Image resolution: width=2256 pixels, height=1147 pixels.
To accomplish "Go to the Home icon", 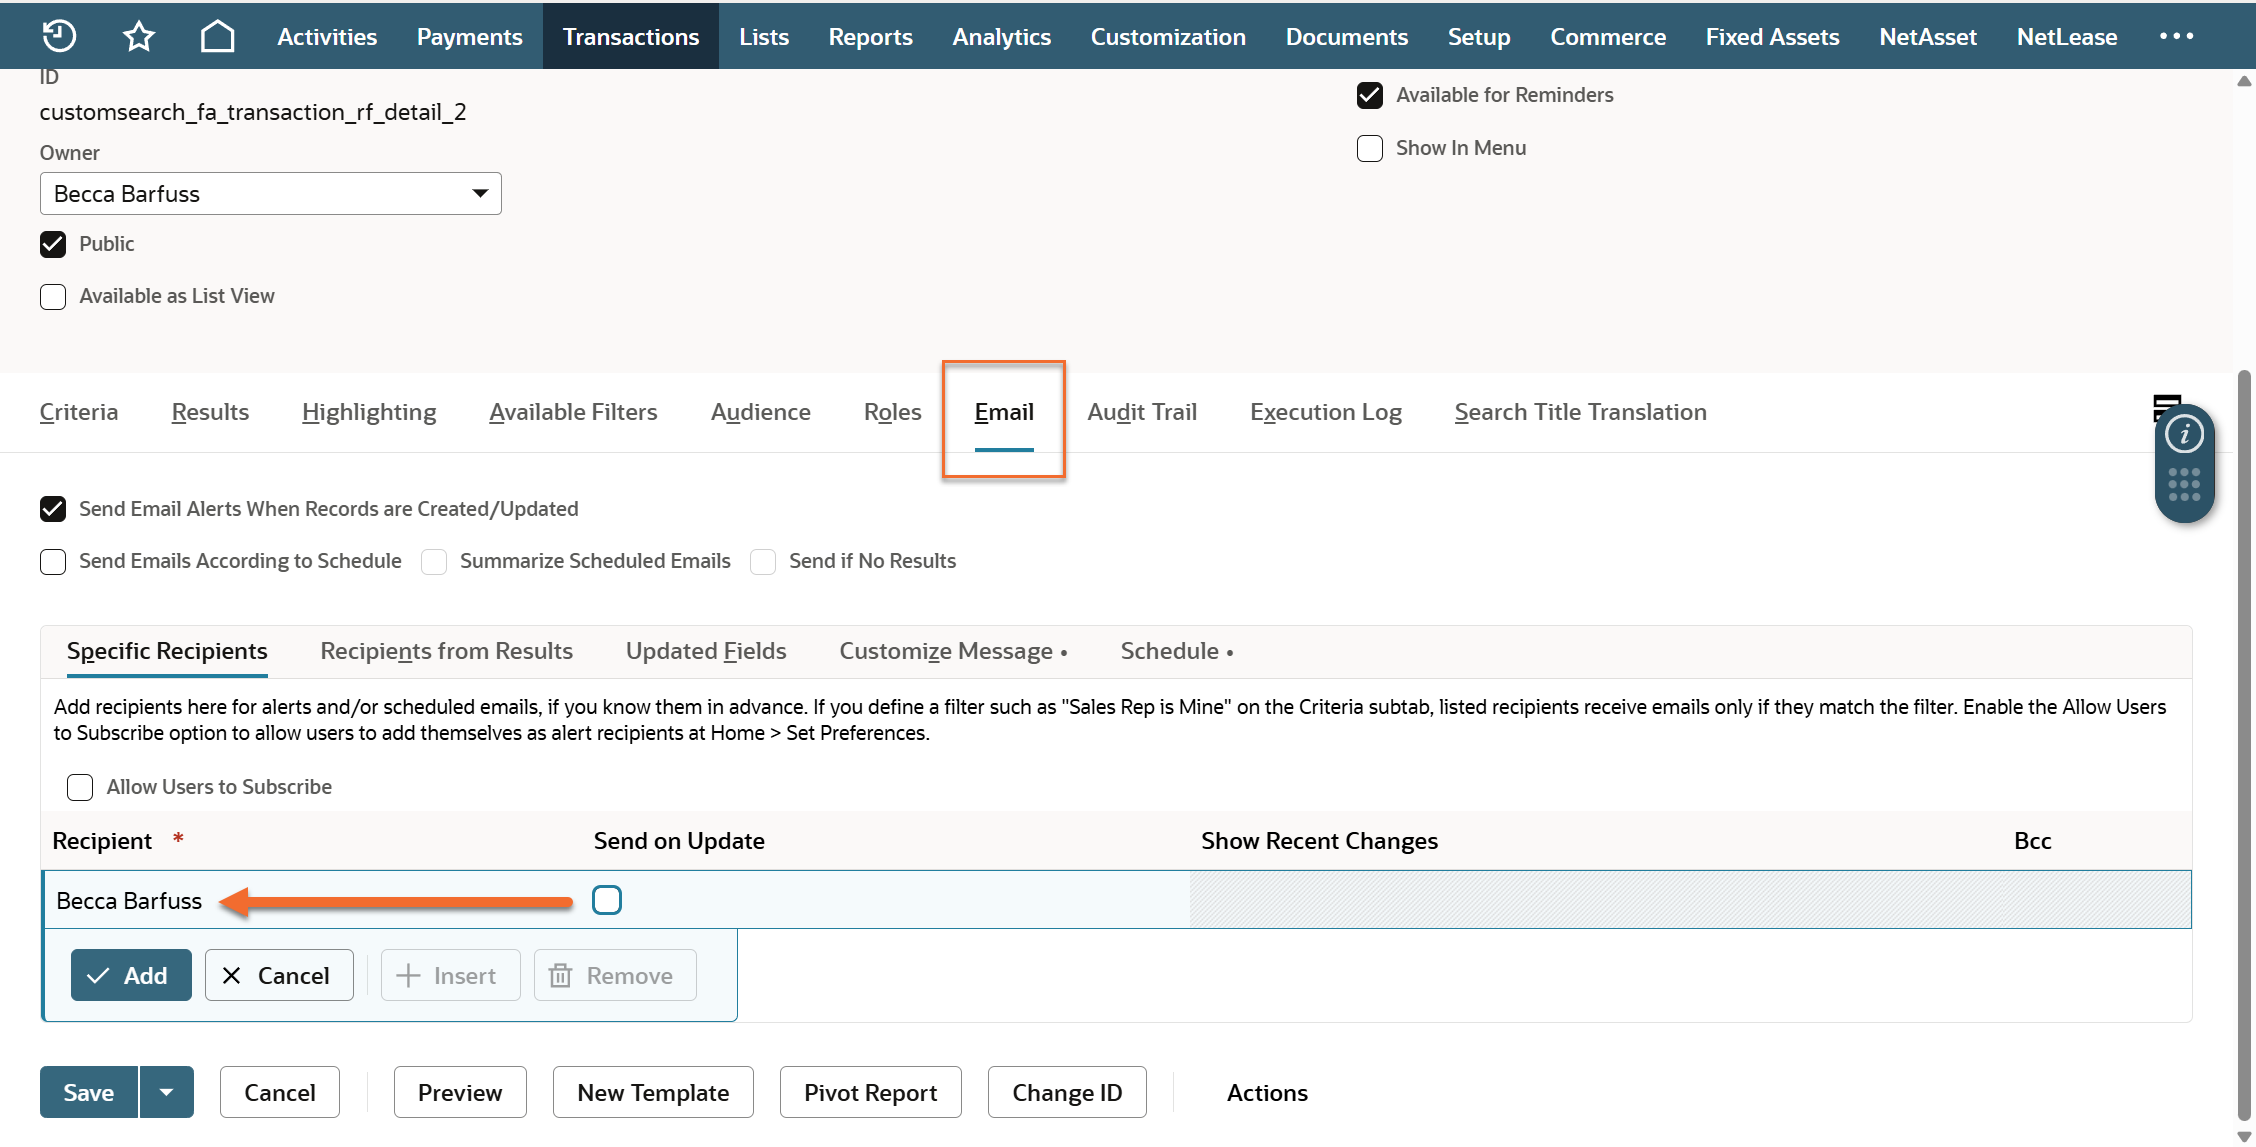I will (x=217, y=36).
